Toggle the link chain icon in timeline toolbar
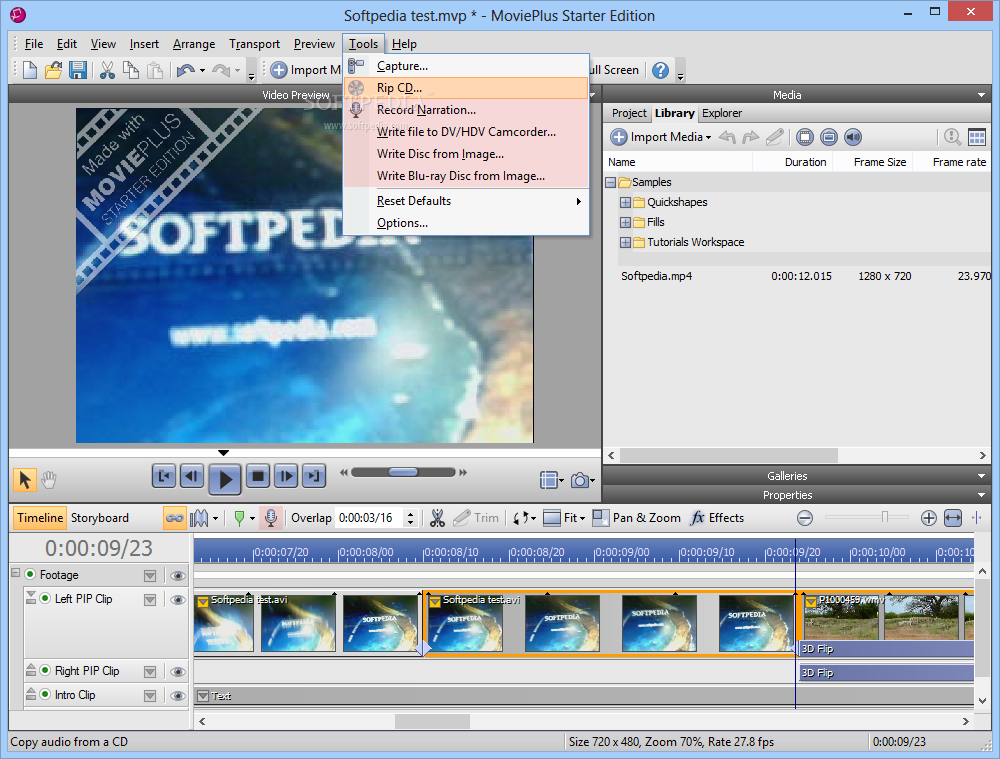Viewport: 1000px width, 759px height. pyautogui.click(x=174, y=518)
